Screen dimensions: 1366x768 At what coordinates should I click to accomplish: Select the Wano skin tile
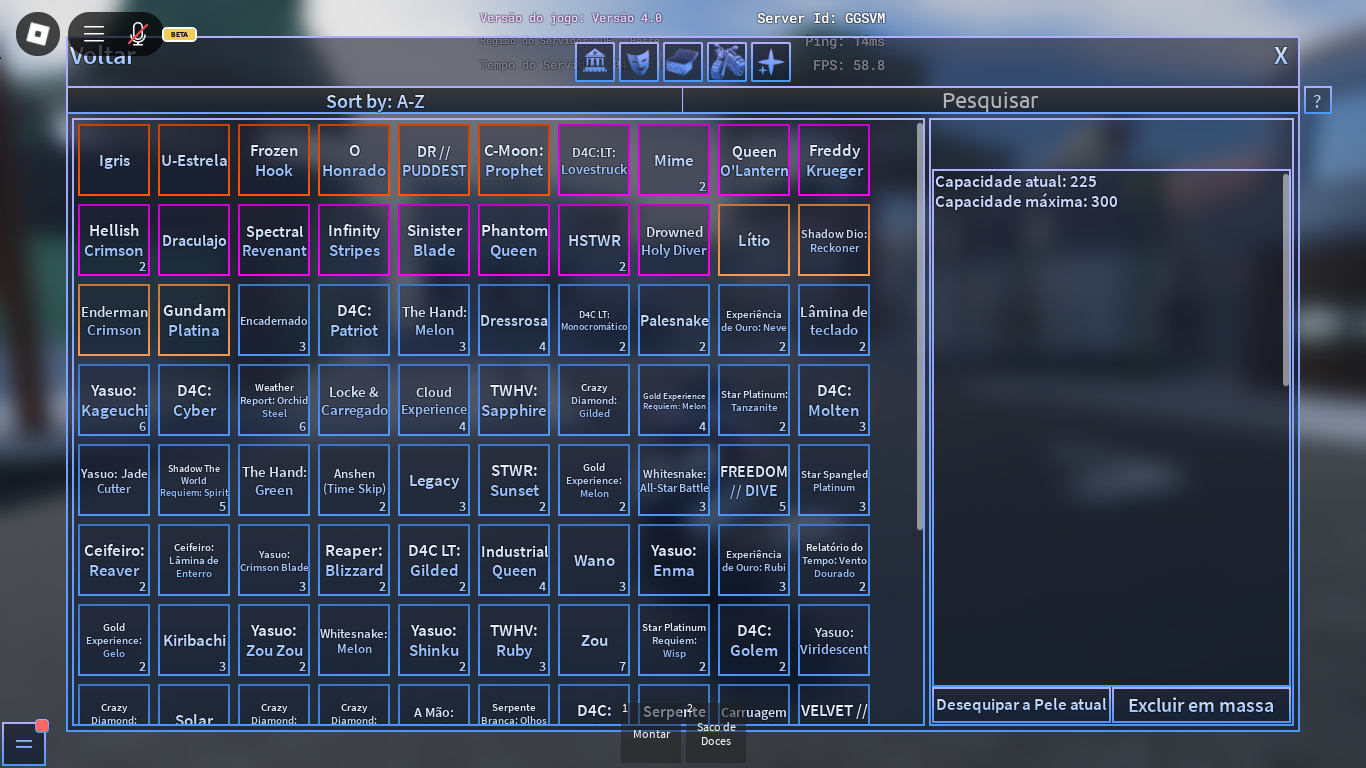click(594, 560)
